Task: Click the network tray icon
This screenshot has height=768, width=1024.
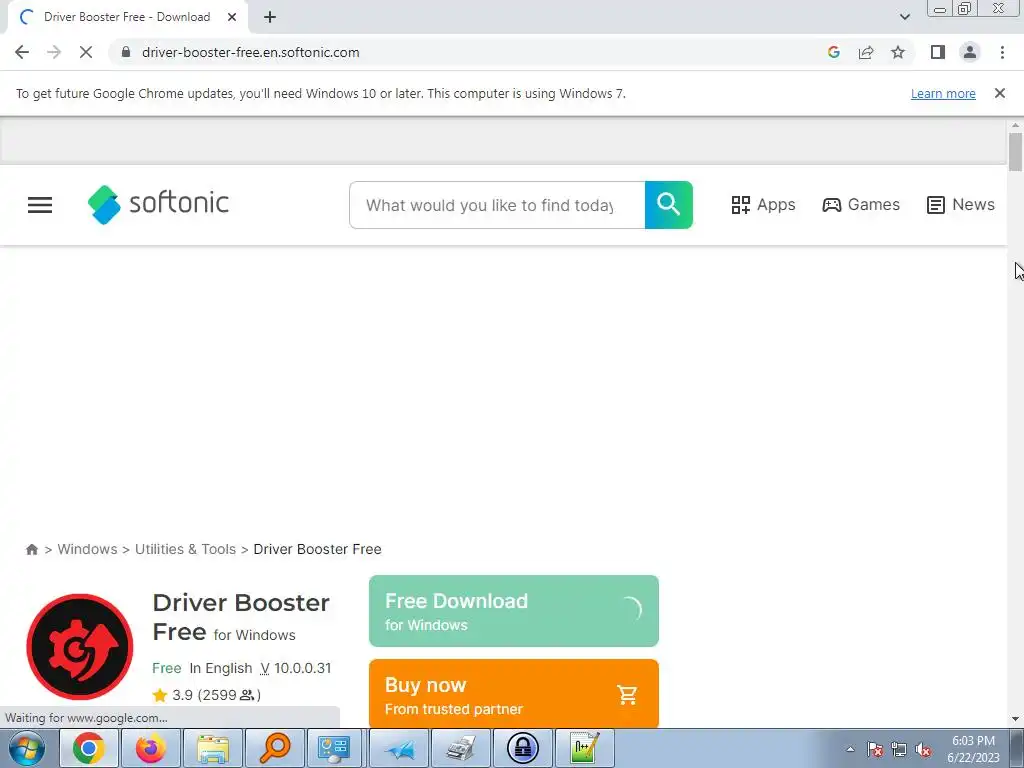Action: tap(899, 749)
